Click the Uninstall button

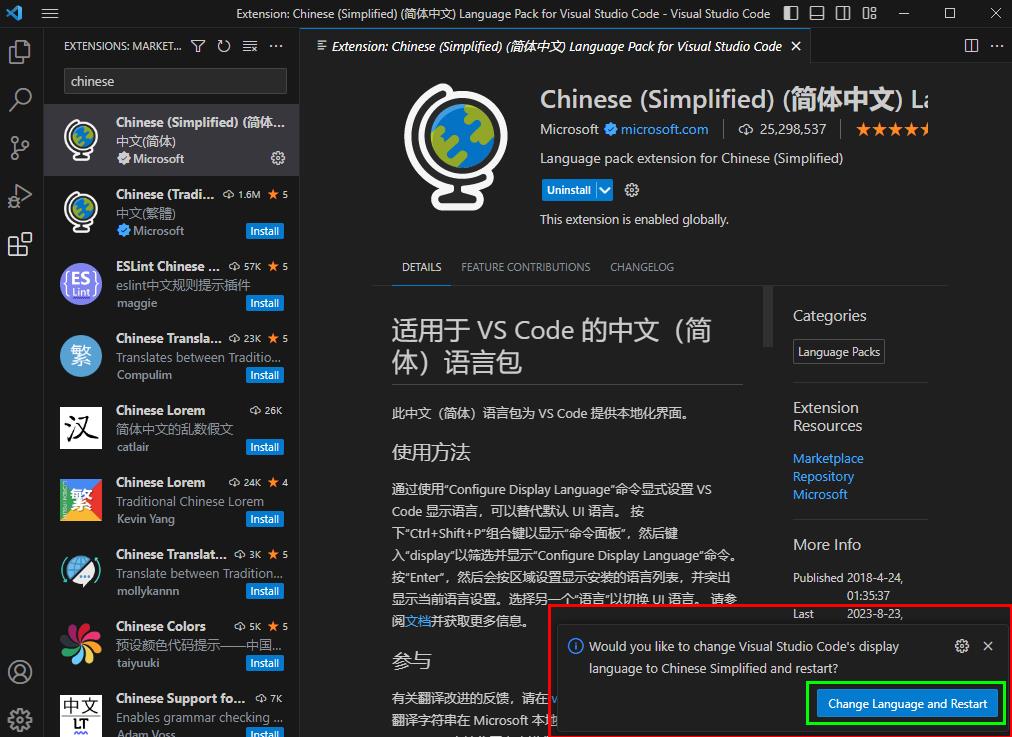coord(569,190)
